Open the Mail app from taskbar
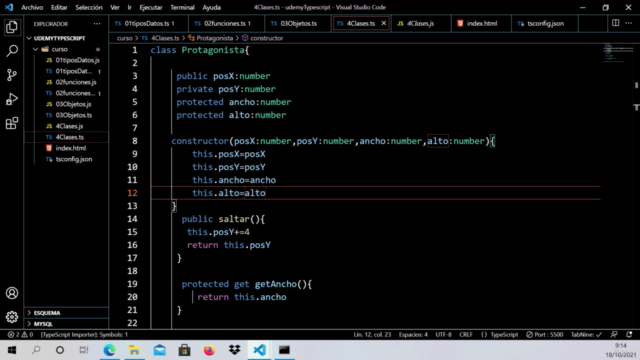Image resolution: width=640 pixels, height=360 pixels. pyautogui.click(x=160, y=350)
